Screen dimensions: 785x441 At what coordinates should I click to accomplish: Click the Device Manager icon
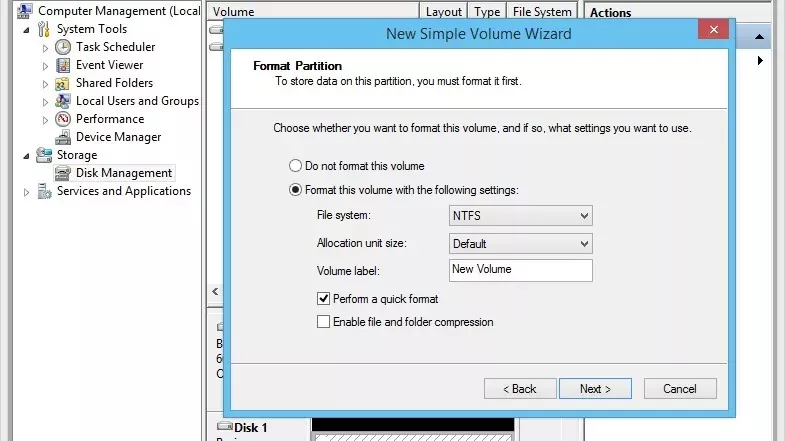point(63,137)
